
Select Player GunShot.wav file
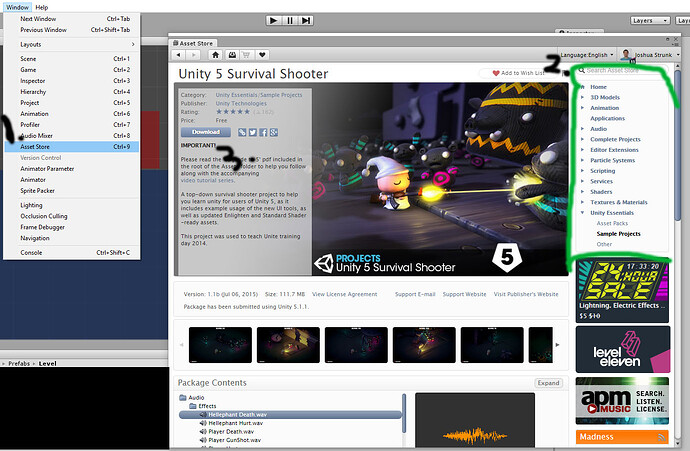[x=235, y=440]
